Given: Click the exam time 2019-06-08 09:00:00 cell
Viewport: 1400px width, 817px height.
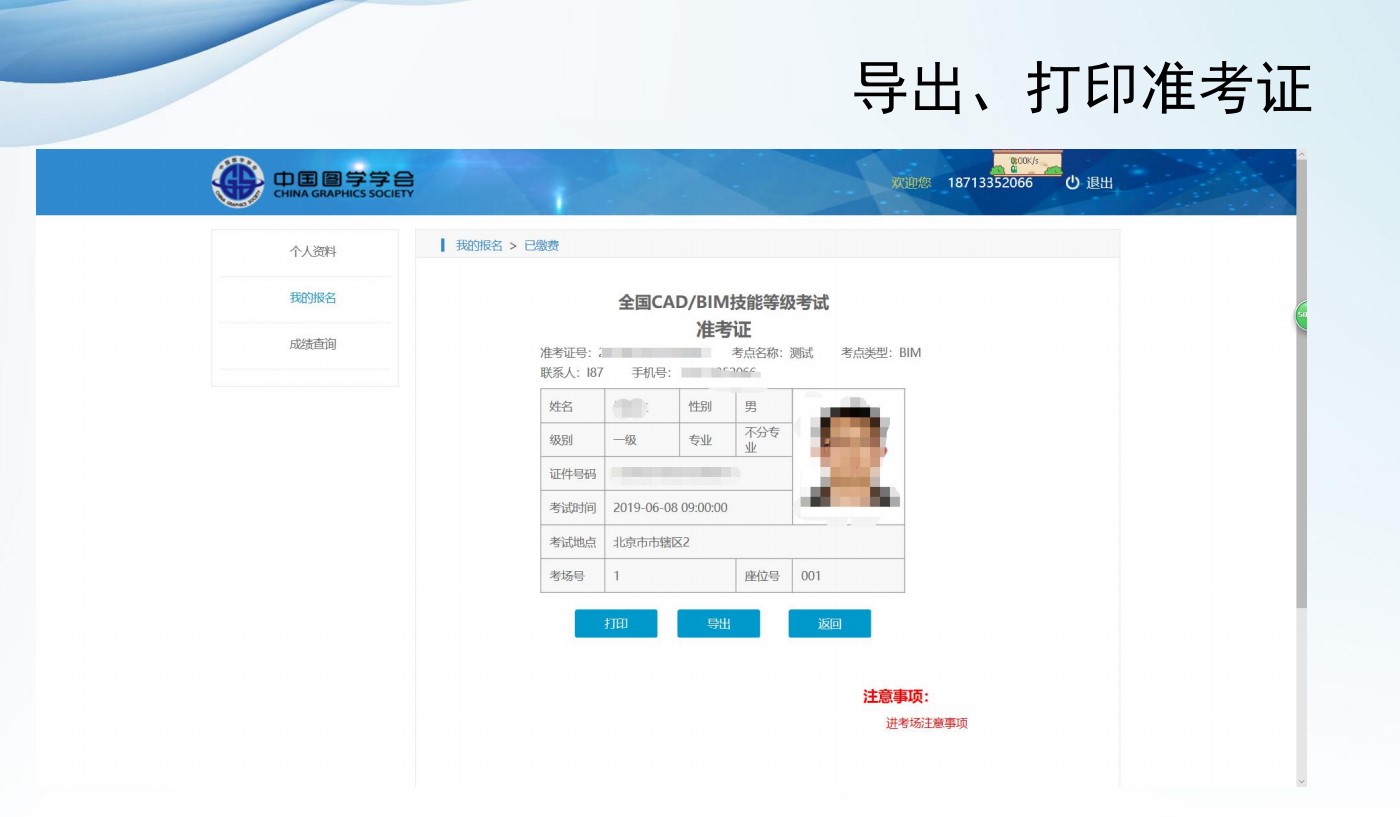Looking at the screenshot, I should (x=670, y=508).
